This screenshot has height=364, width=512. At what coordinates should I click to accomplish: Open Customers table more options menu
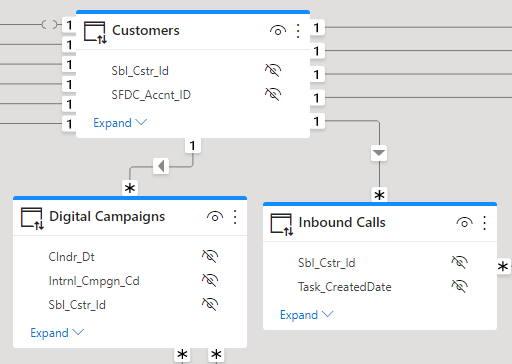[x=298, y=31]
